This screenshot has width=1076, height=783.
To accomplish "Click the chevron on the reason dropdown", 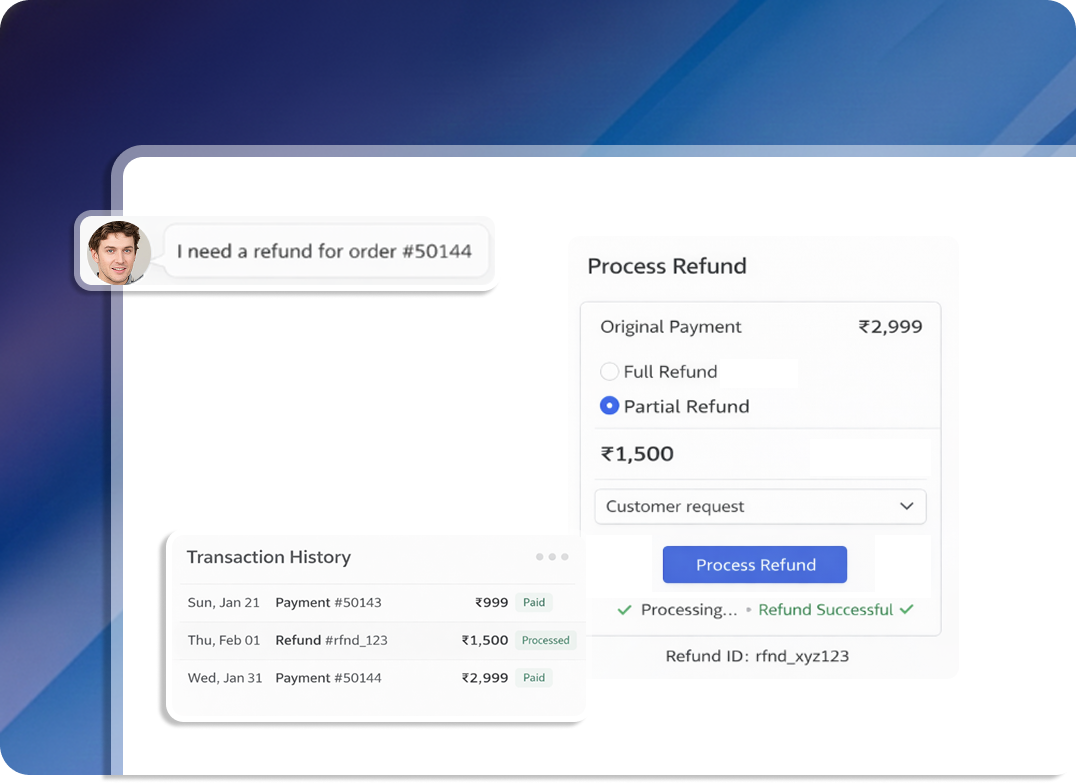I will click(x=907, y=506).
